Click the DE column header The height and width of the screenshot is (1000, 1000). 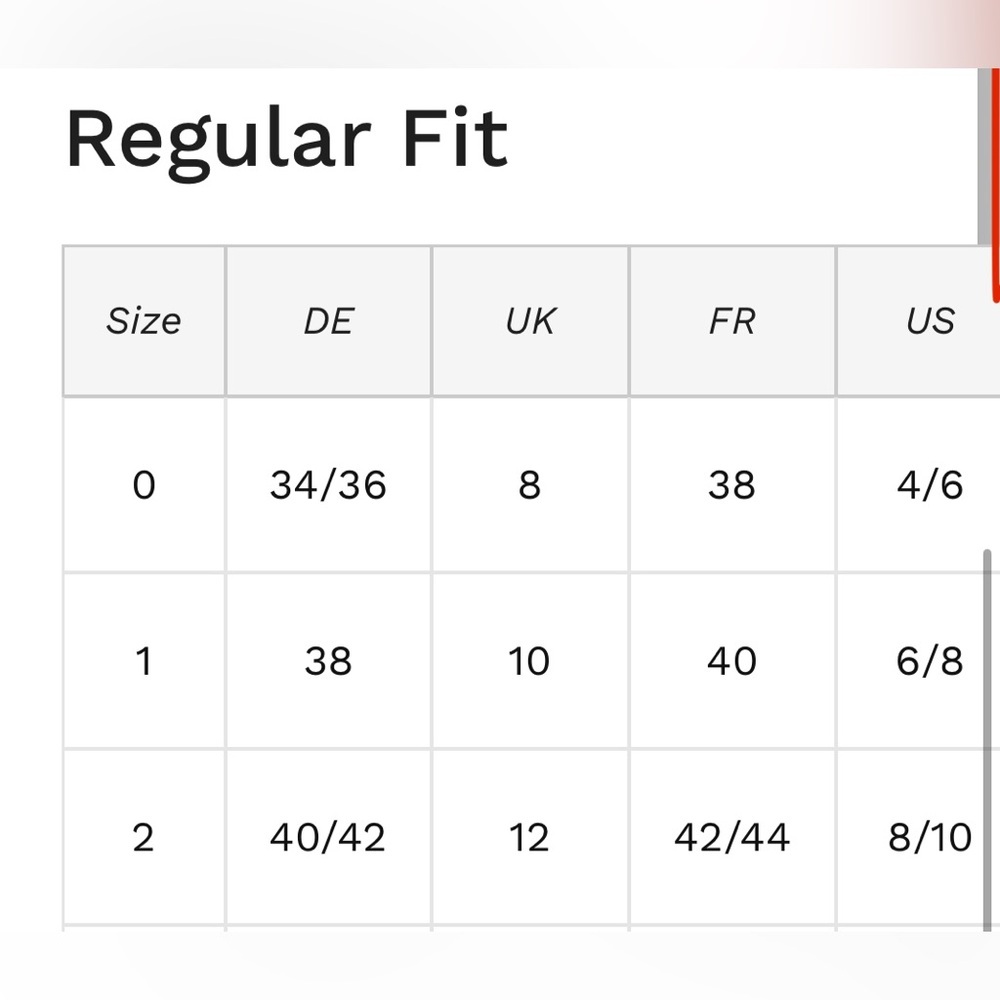click(x=328, y=321)
